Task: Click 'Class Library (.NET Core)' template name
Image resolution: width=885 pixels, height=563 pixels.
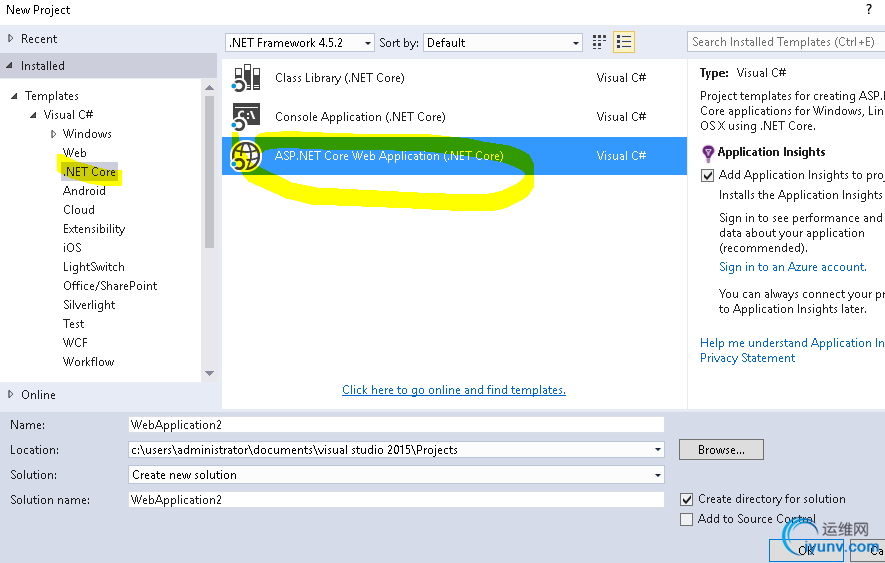Action: [340, 78]
